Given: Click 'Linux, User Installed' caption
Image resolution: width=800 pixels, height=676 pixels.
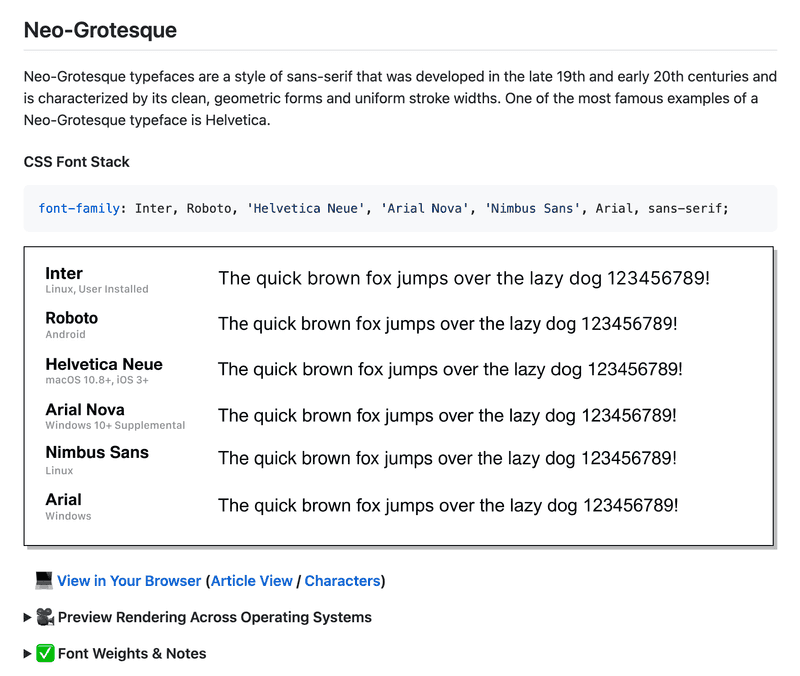Looking at the screenshot, I should [x=97, y=289].
